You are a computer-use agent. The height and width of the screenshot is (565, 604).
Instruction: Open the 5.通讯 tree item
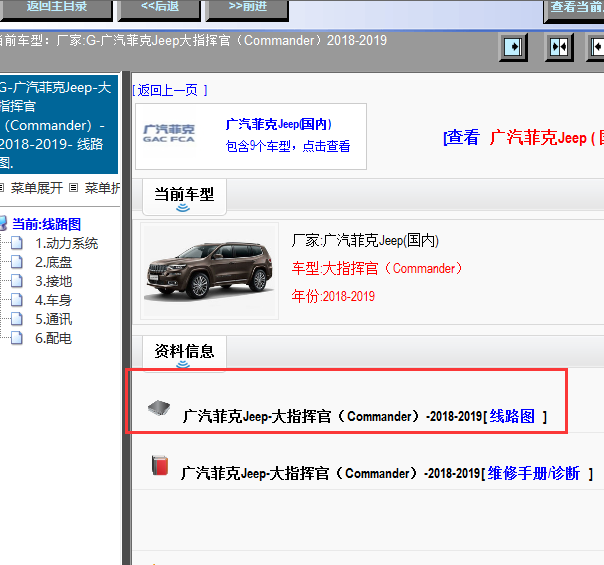(x=54, y=319)
